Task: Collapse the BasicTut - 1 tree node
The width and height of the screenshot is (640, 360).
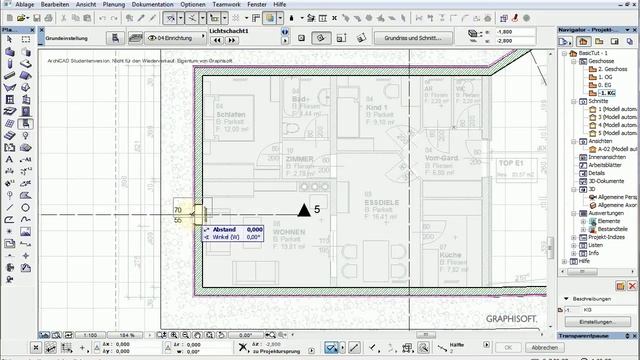Action: point(564,53)
